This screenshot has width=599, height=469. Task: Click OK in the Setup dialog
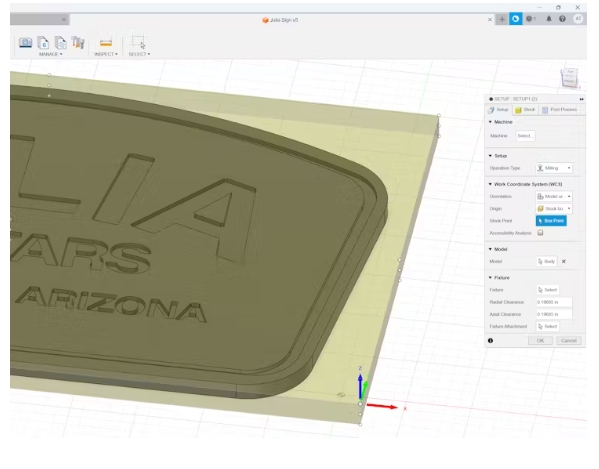click(540, 341)
